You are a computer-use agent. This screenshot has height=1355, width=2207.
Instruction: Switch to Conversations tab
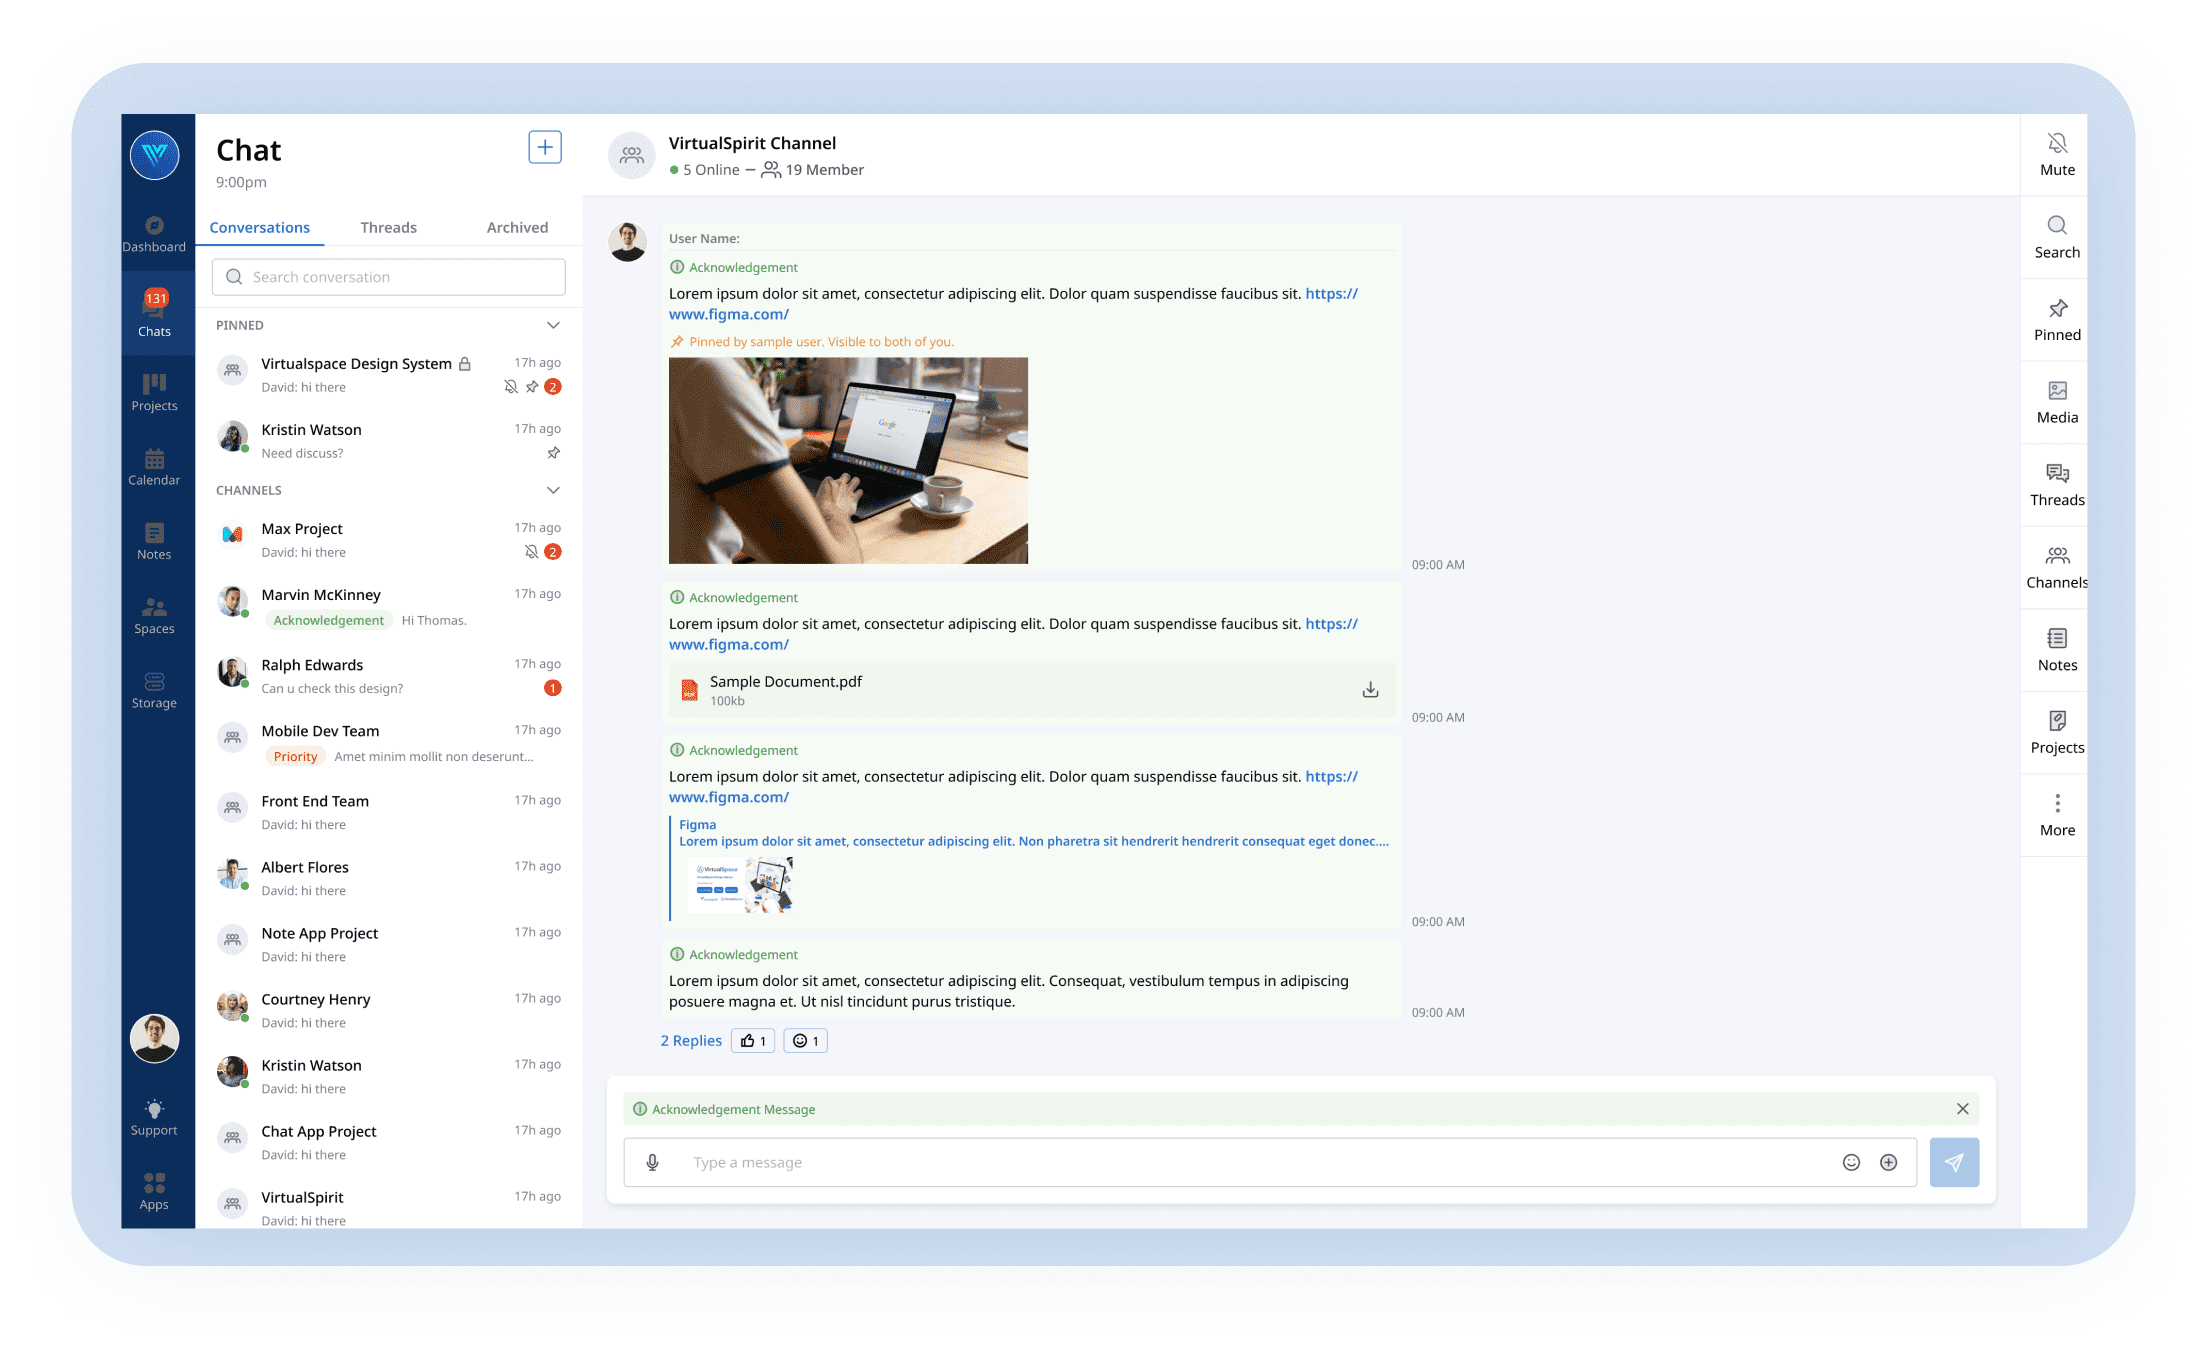(260, 227)
